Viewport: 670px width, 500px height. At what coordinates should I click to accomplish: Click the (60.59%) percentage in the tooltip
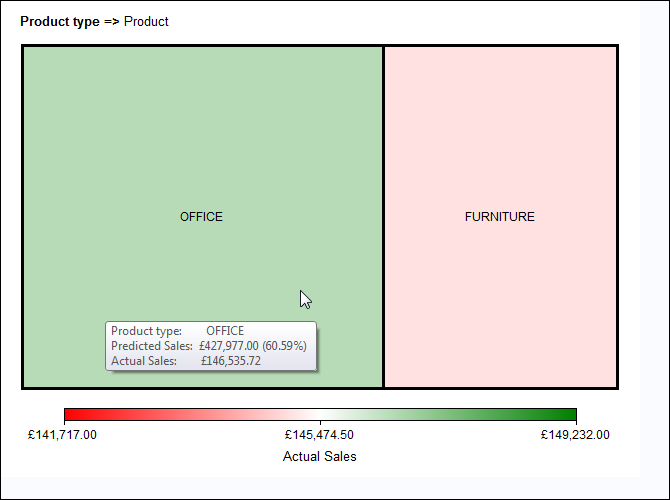tap(284, 346)
